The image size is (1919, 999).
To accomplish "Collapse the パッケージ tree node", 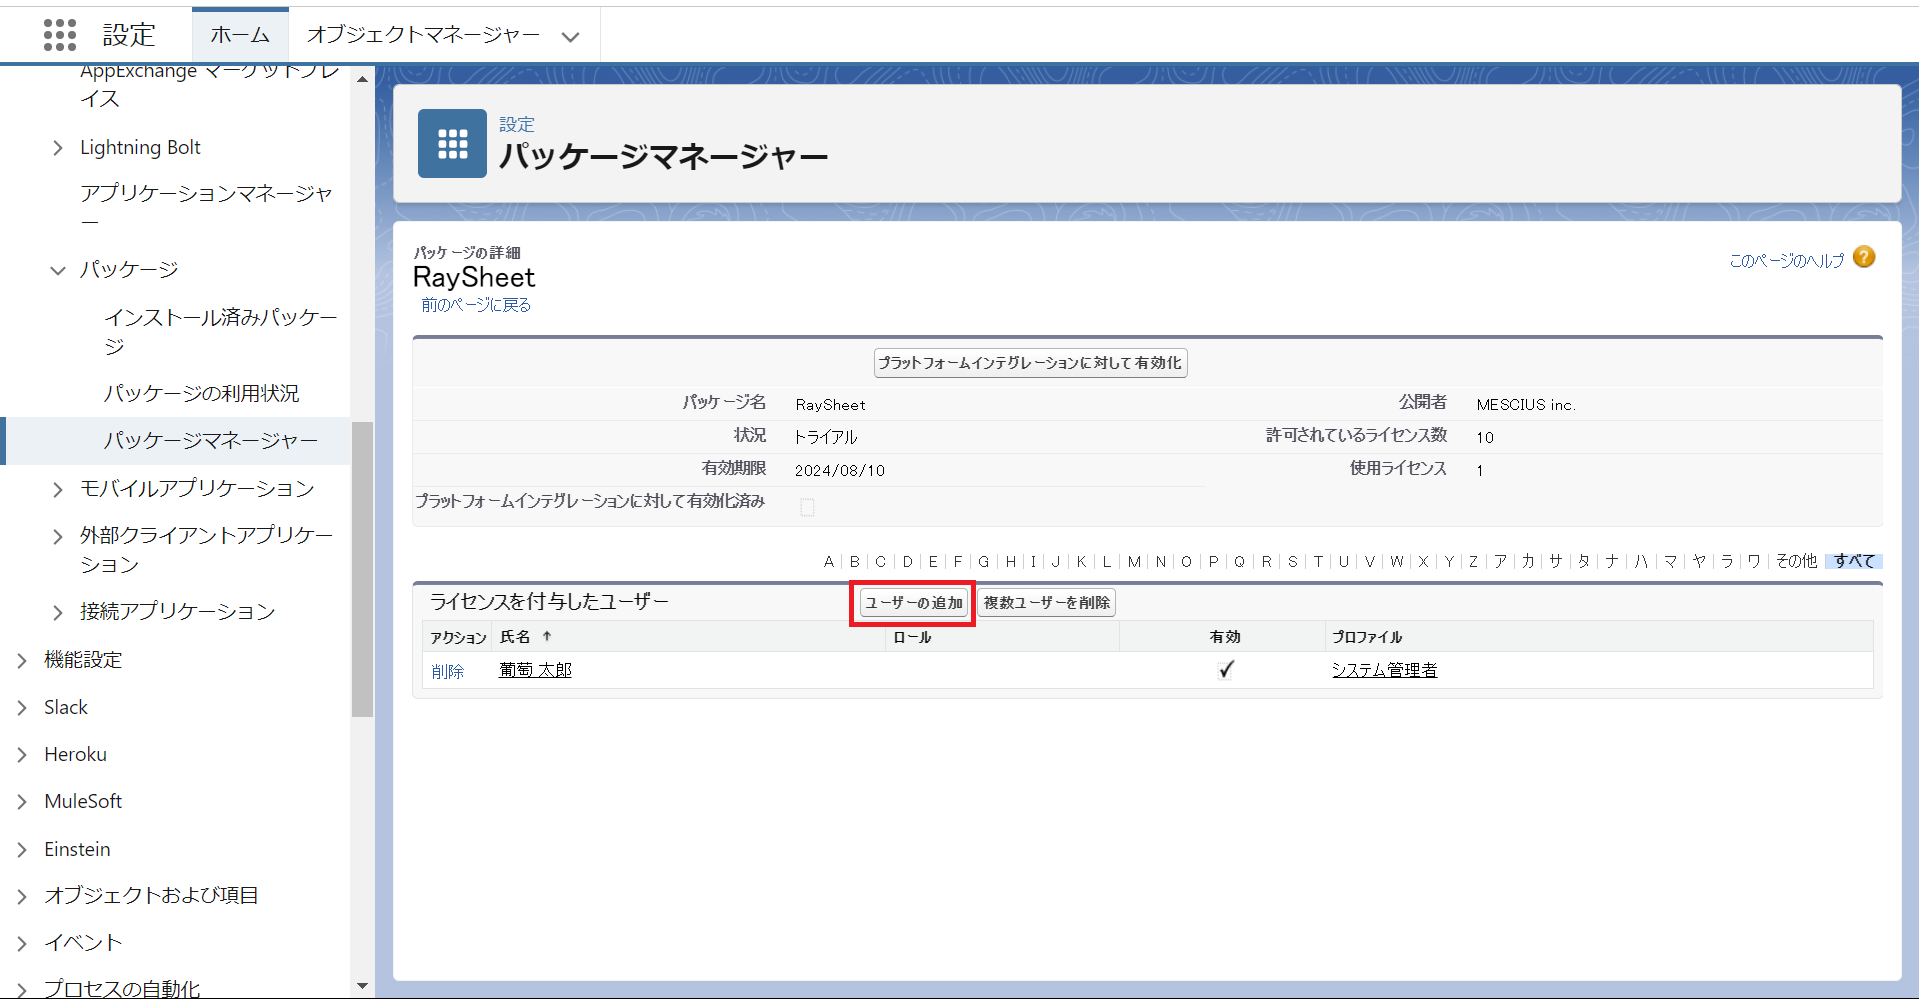I will pyautogui.click(x=57, y=270).
